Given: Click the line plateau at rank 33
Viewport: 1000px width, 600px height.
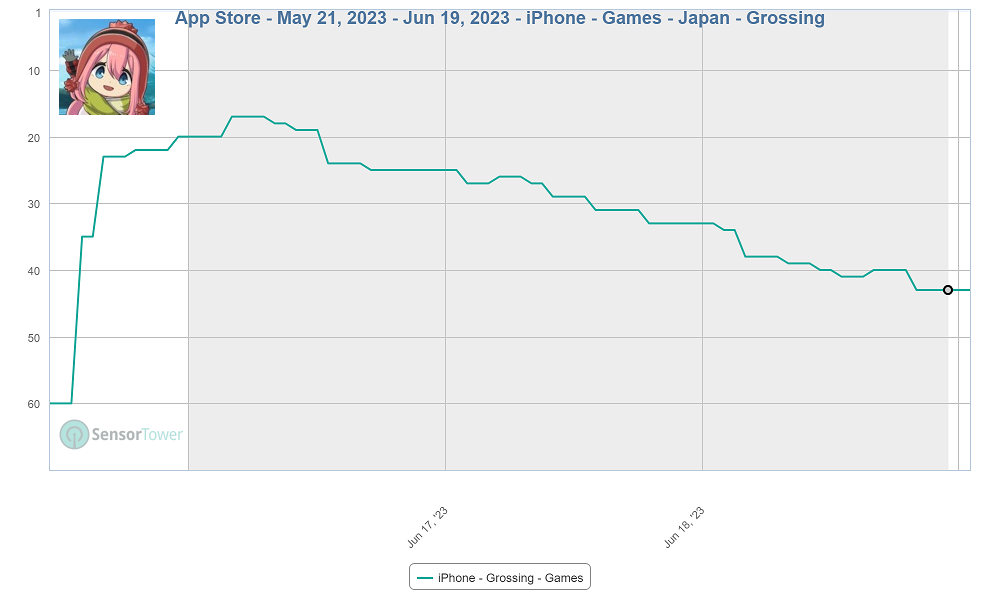Looking at the screenshot, I should pos(682,223).
